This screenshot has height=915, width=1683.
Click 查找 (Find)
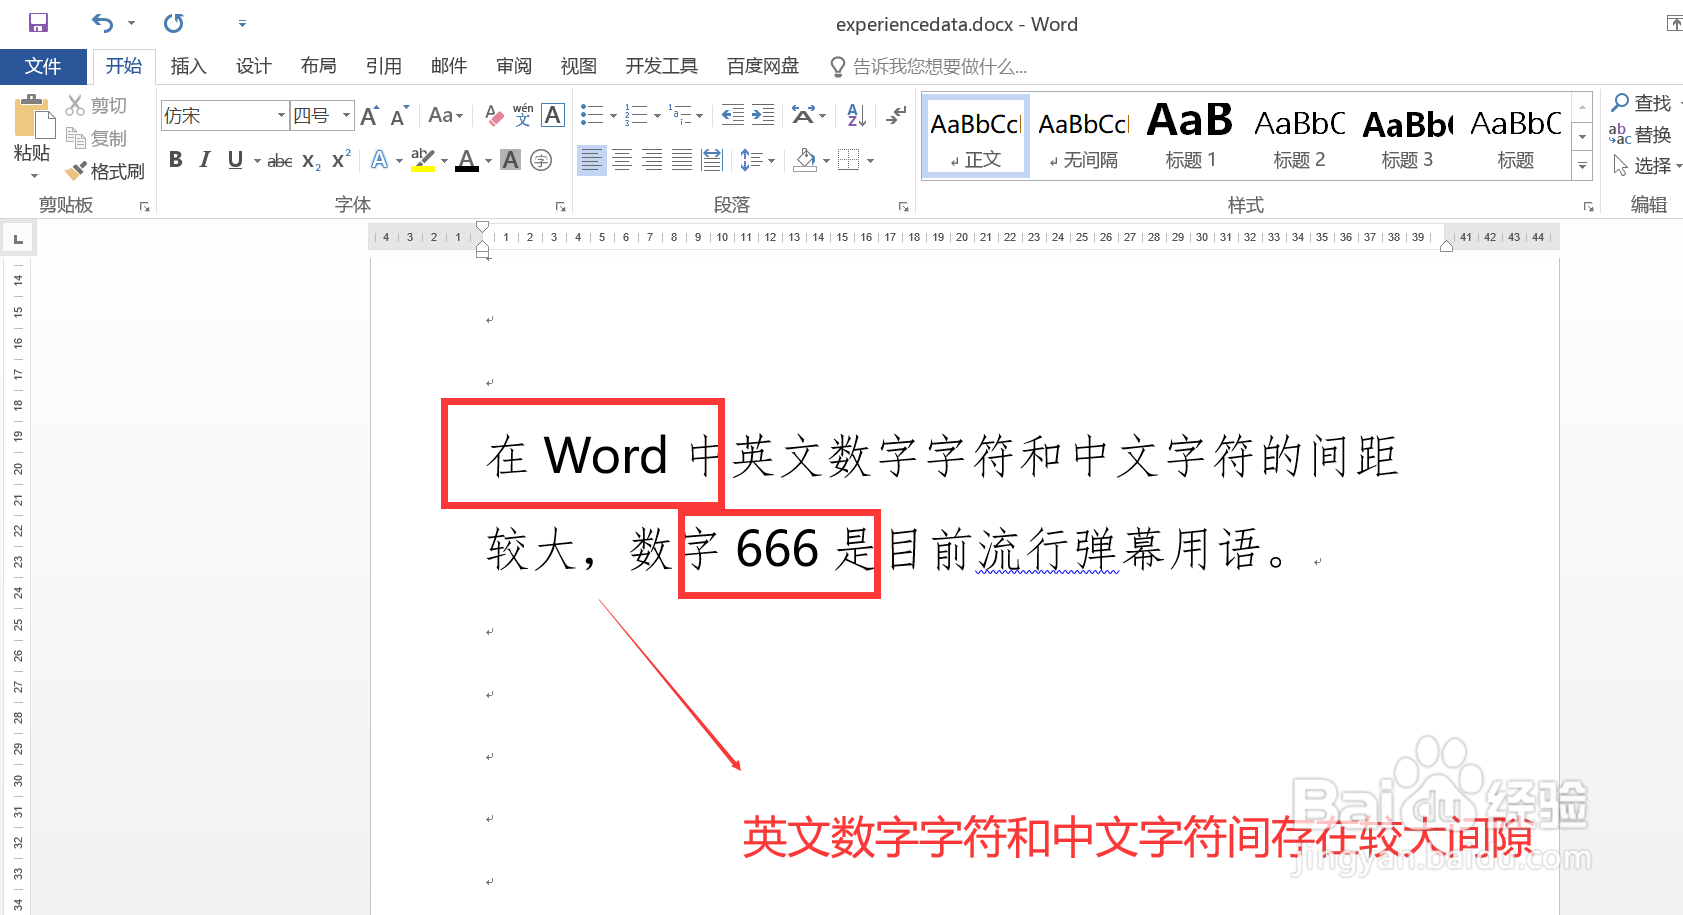(x=1642, y=103)
